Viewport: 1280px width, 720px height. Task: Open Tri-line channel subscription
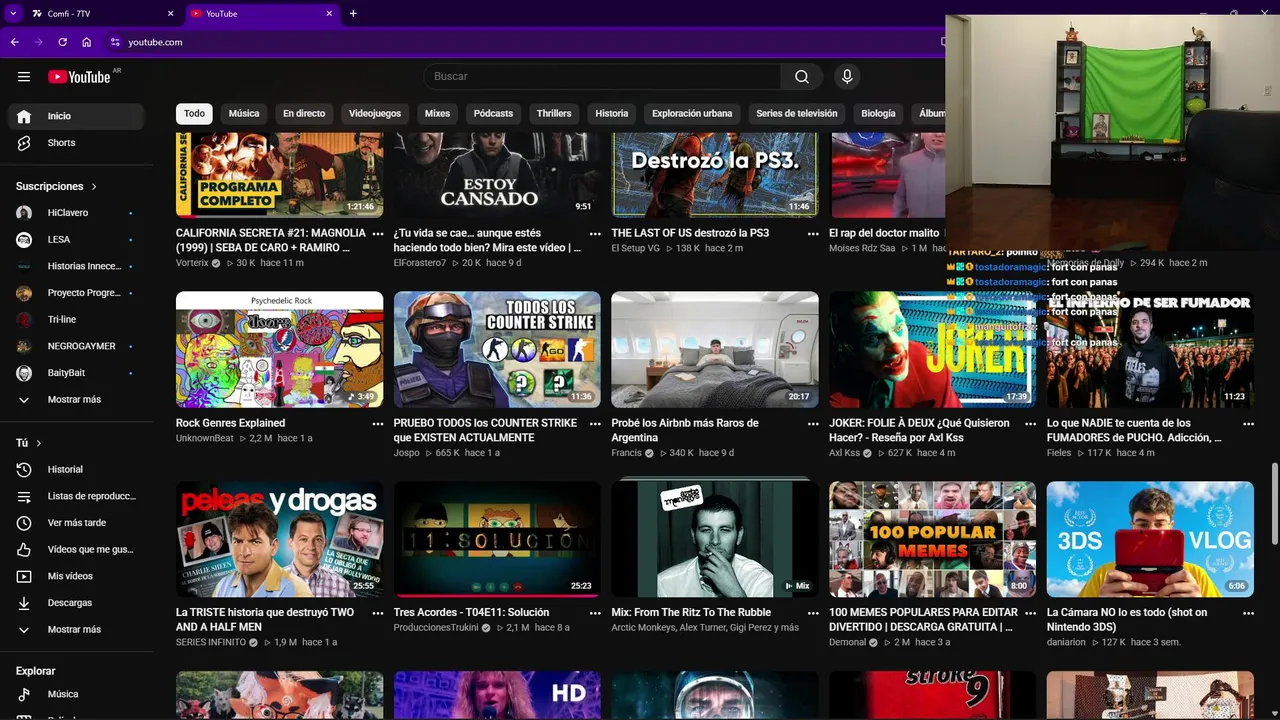[77, 319]
